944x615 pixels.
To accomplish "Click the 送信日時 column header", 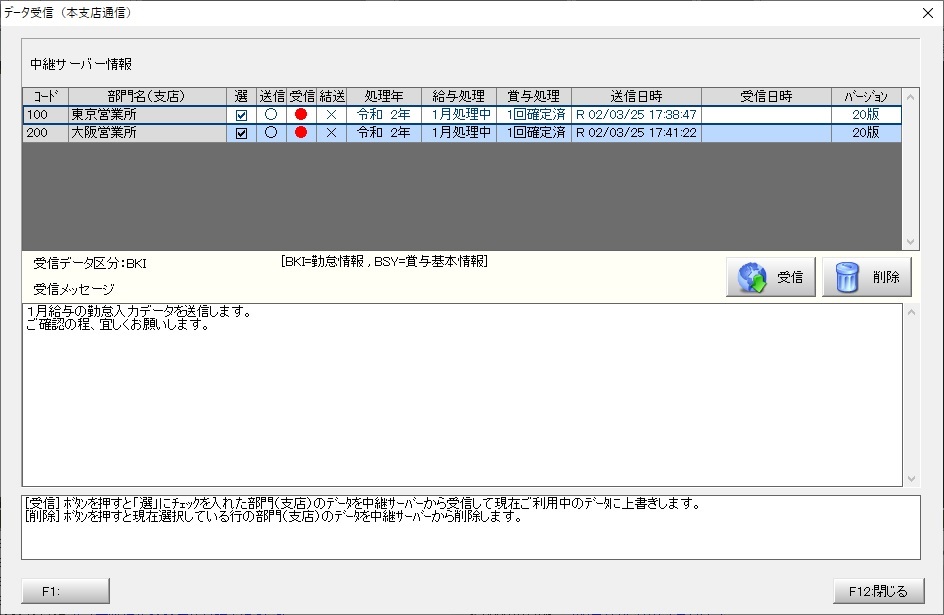I will [x=636, y=96].
